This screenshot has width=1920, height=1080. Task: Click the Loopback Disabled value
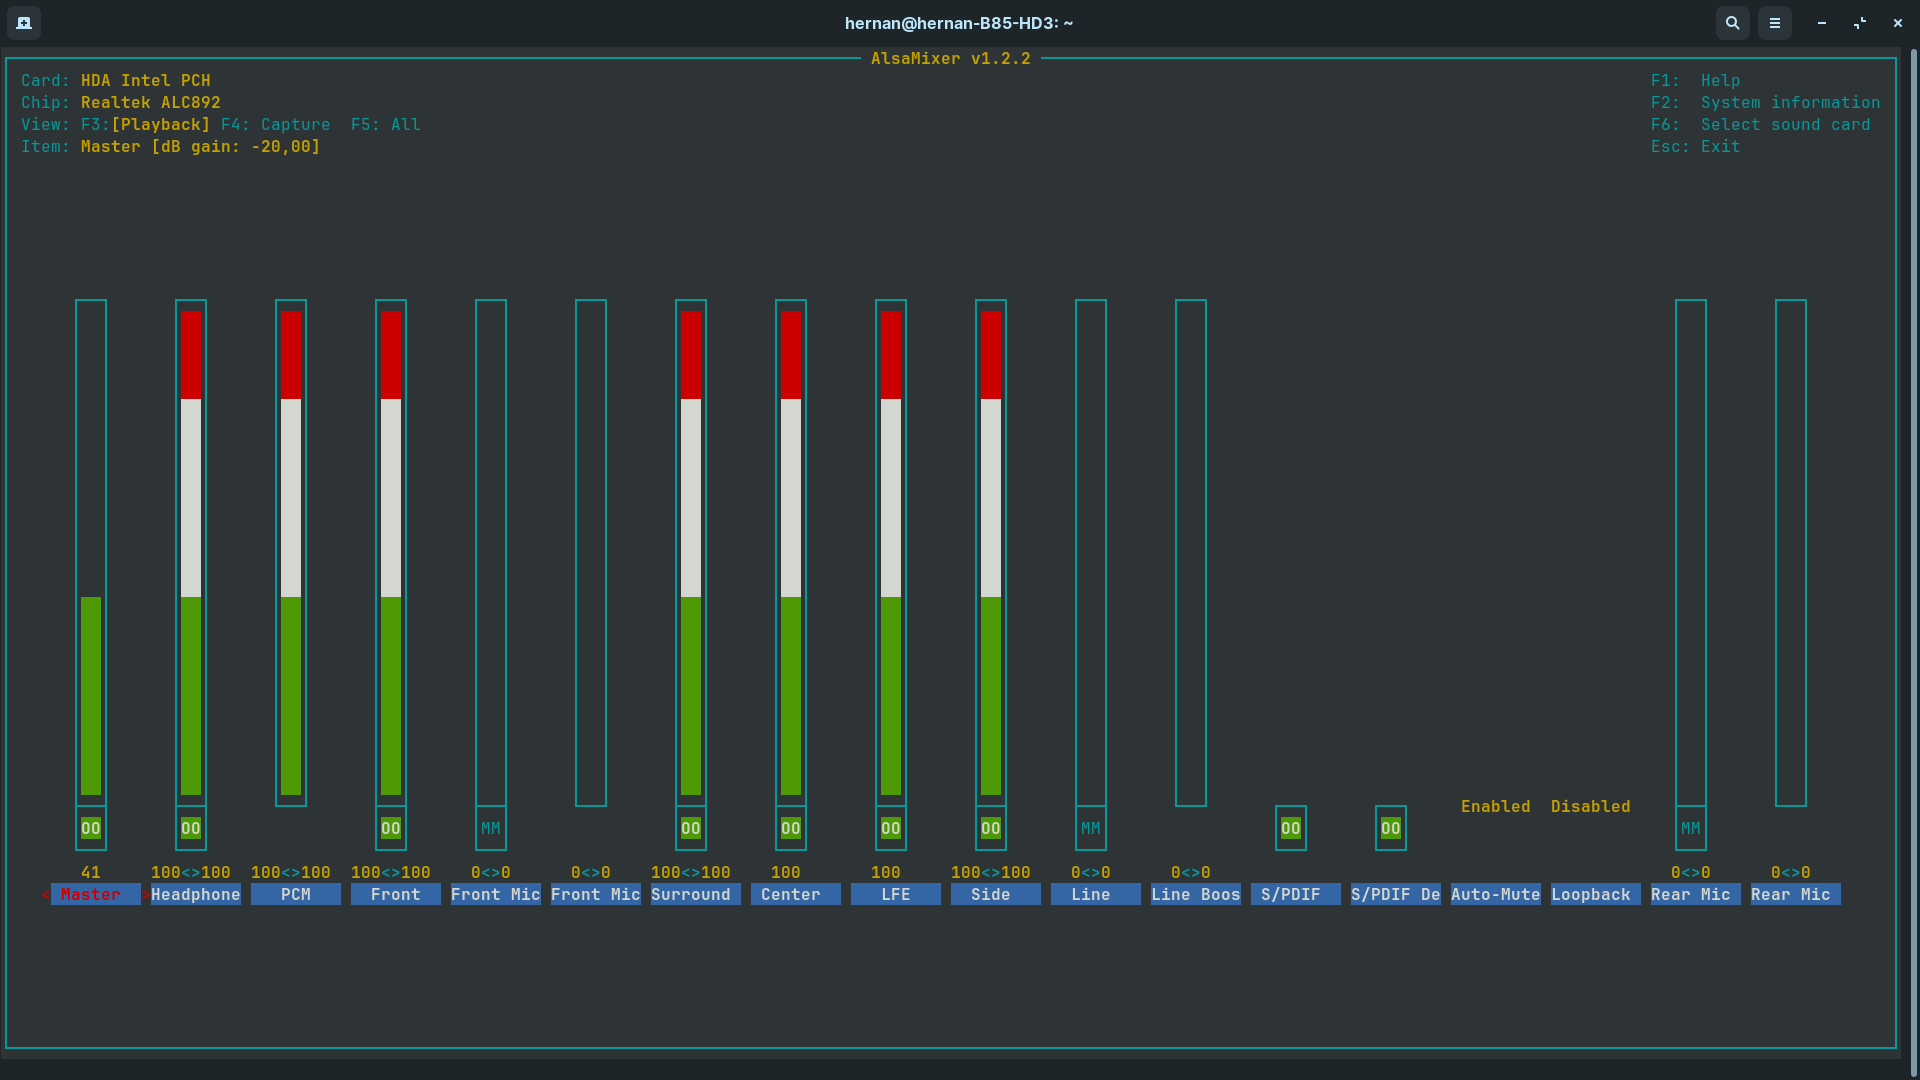click(1591, 806)
